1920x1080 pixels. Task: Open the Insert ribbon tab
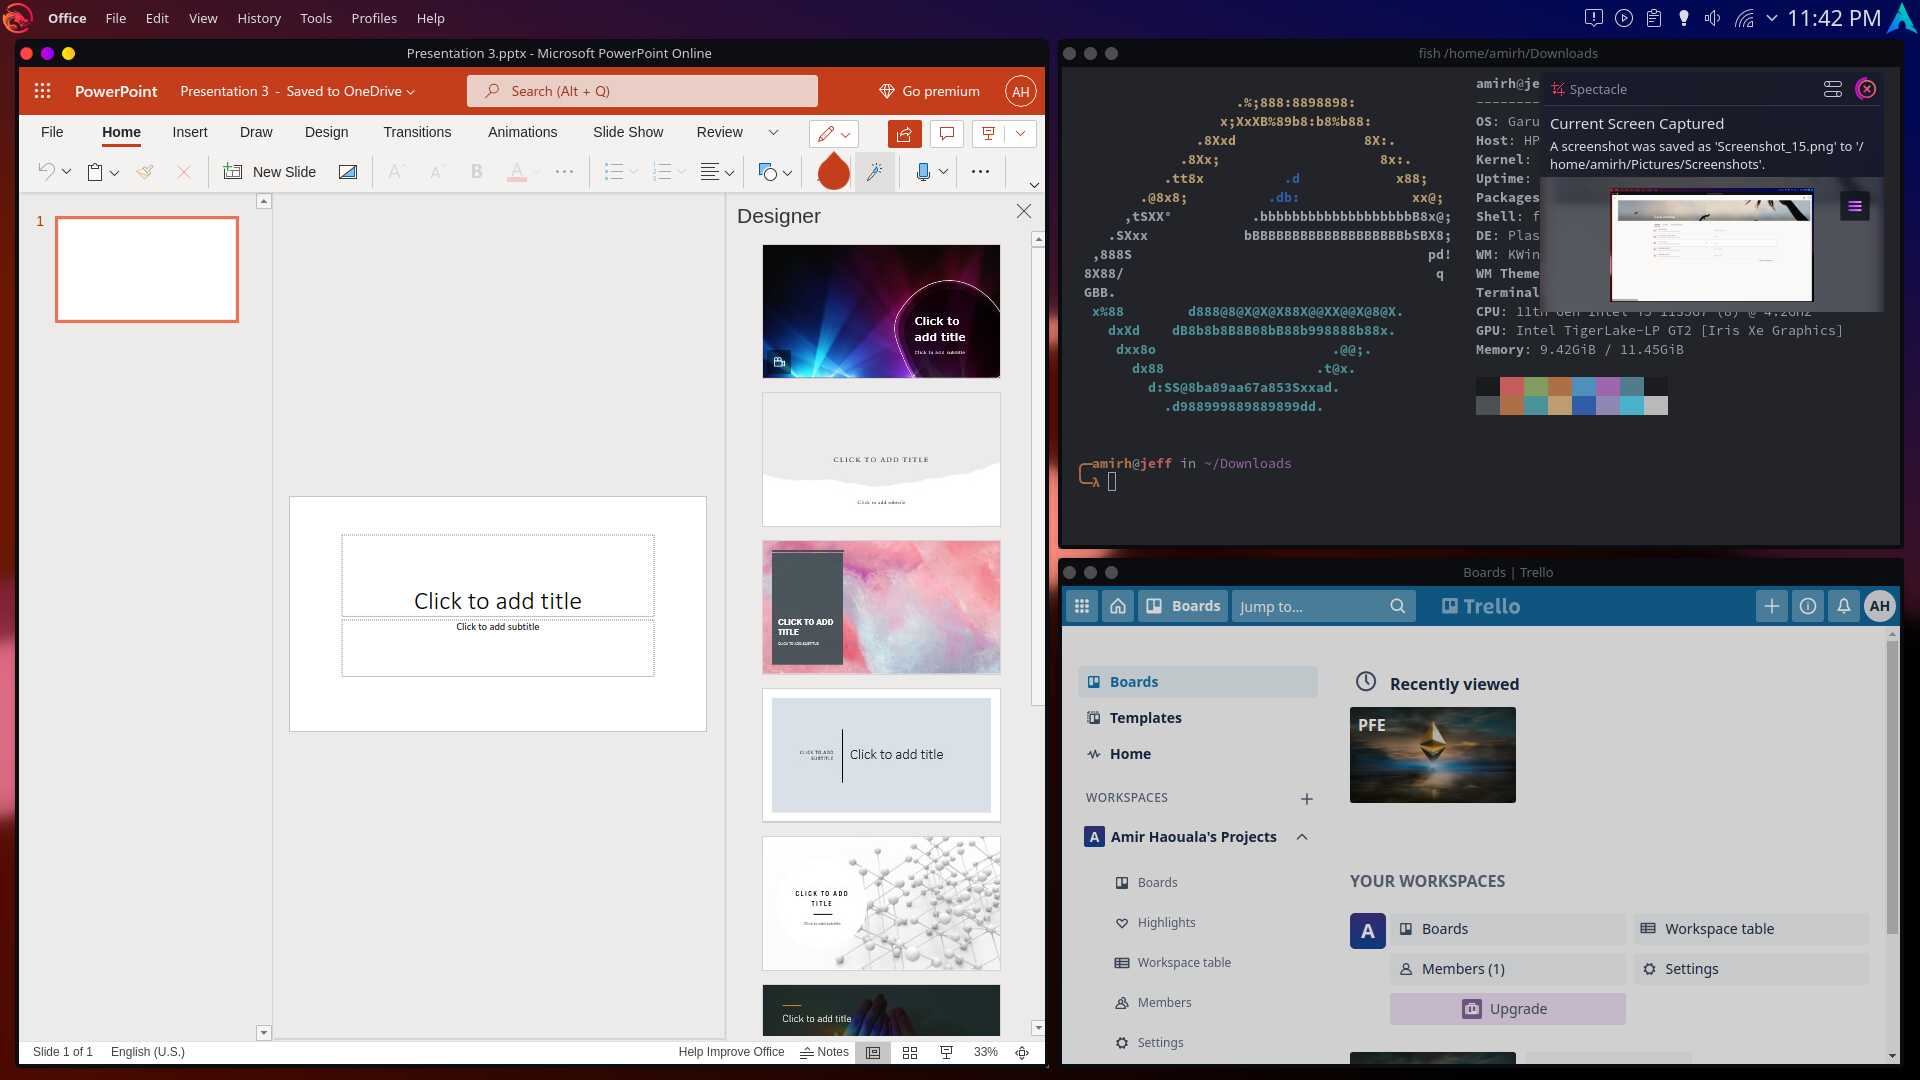[x=190, y=132]
